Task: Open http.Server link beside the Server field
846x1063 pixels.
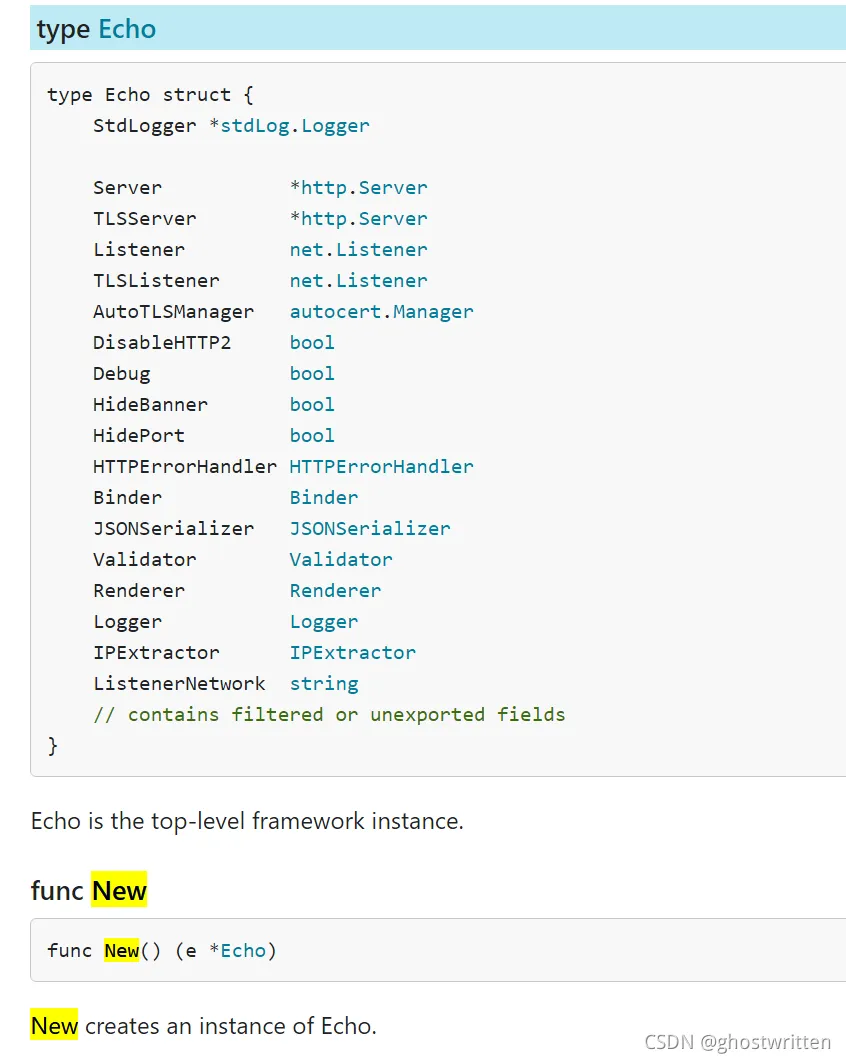Action: coord(364,187)
